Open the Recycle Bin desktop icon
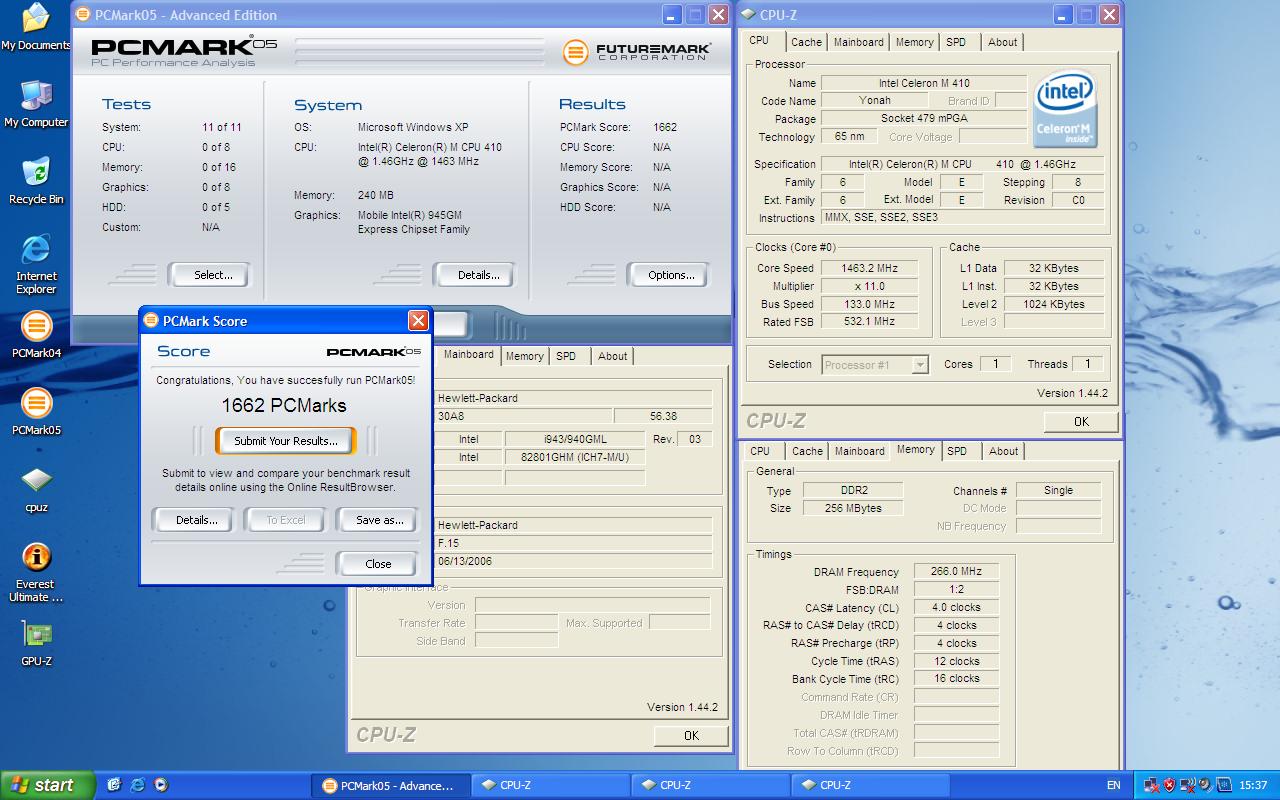Screen dimensions: 1280x800 tap(36, 181)
